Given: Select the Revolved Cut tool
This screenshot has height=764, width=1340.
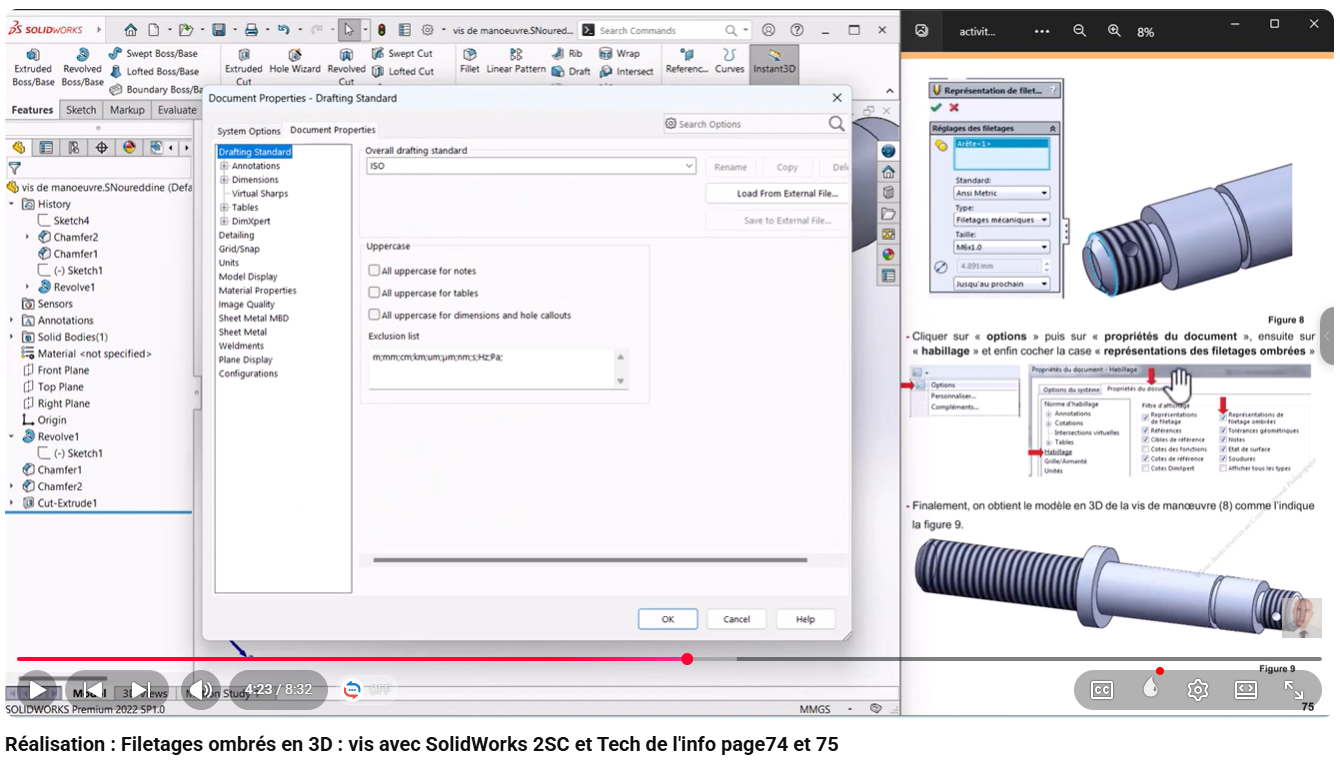Looking at the screenshot, I should coord(346,68).
